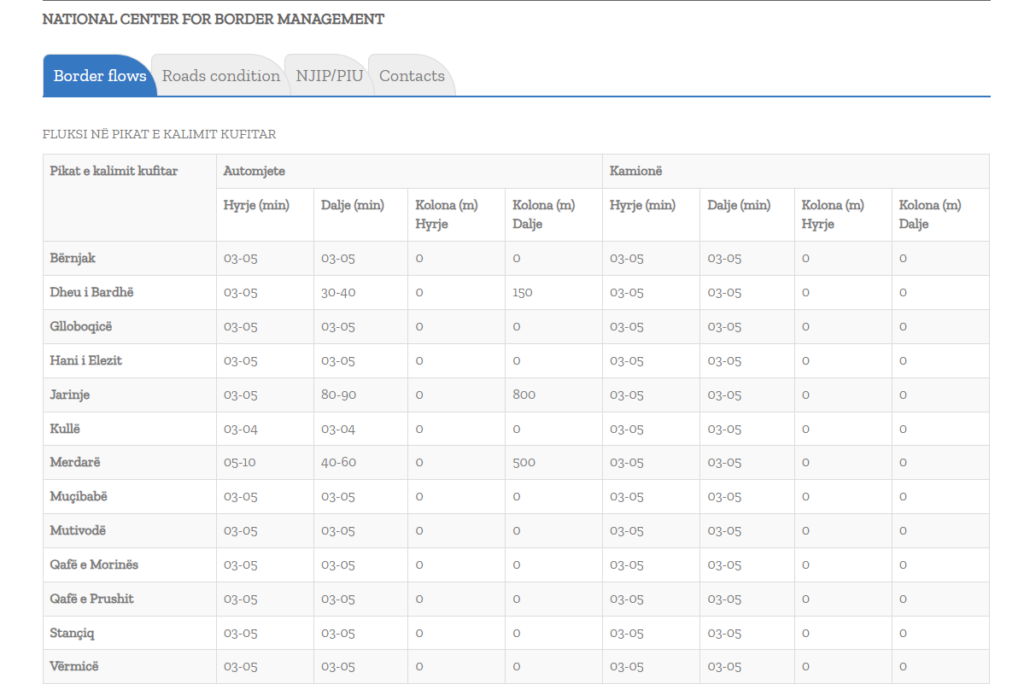The height and width of the screenshot is (690, 1024).
Task: Select the 40-60 exit time for Merdarë
Action: click(339, 462)
